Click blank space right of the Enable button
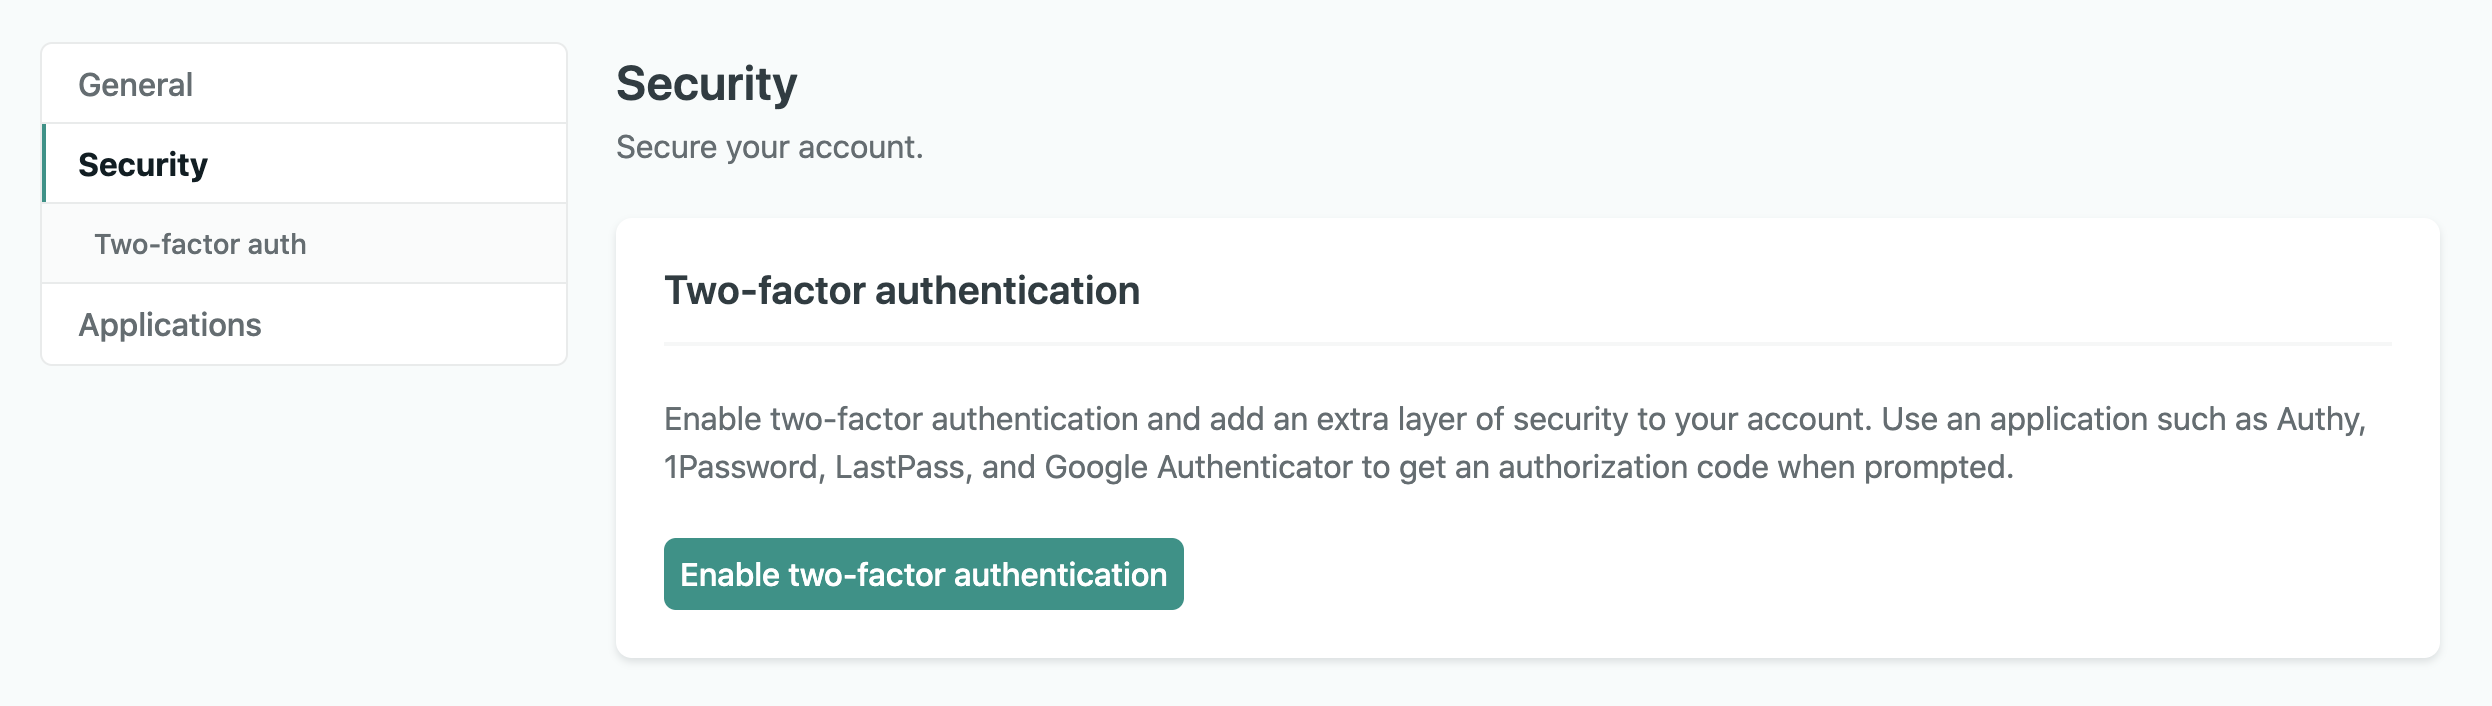The image size is (2492, 706). [x=1700, y=574]
